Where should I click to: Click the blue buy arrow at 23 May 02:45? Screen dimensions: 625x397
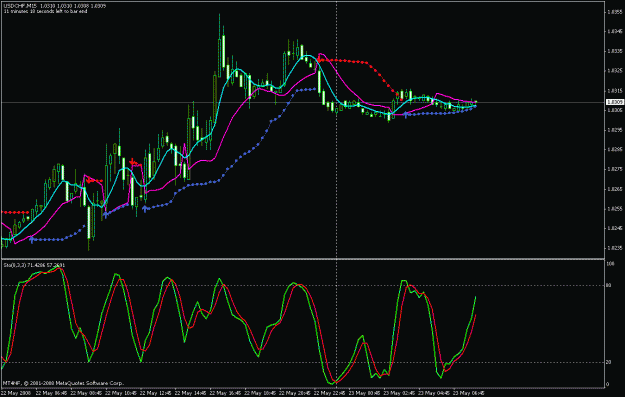[x=406, y=115]
